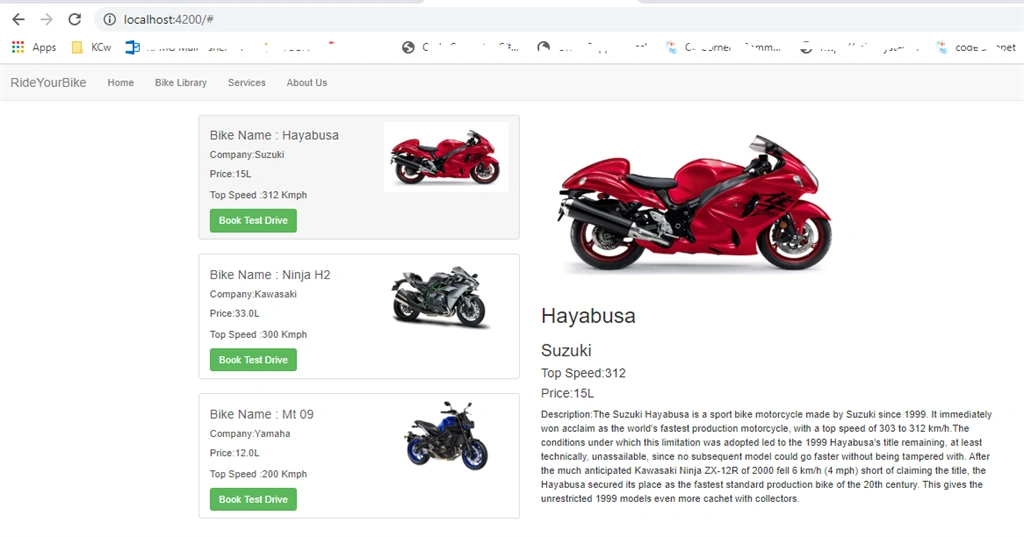Click 'Price:15L' in Hayabusa card

pyautogui.click(x=231, y=174)
